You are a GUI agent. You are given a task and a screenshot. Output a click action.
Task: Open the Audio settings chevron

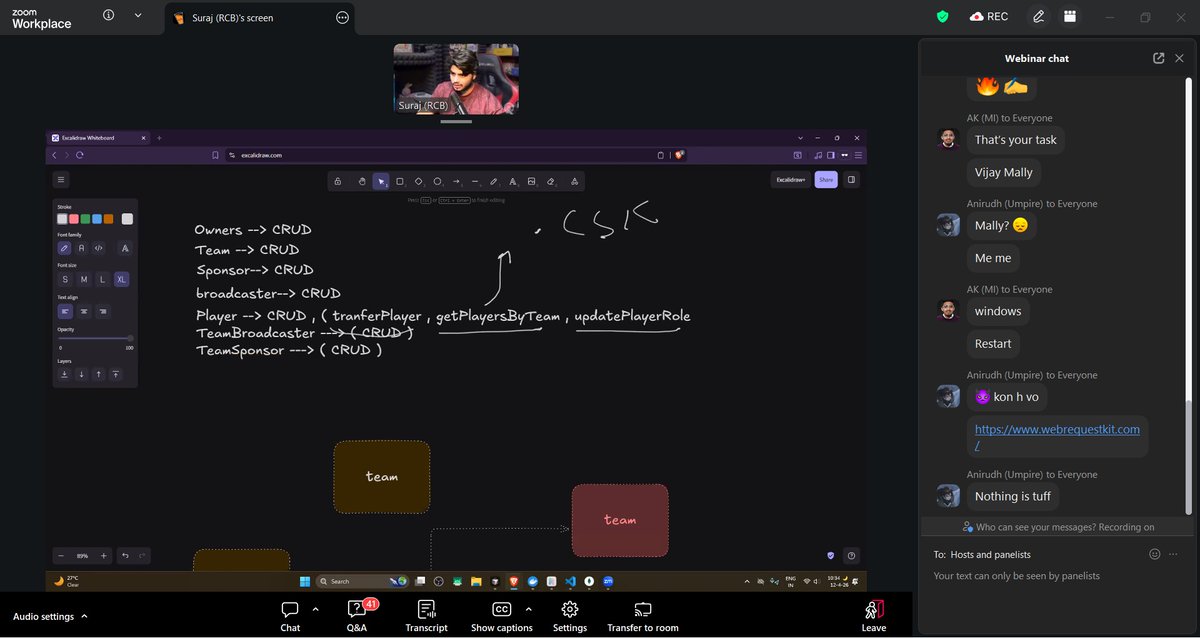pos(83,616)
